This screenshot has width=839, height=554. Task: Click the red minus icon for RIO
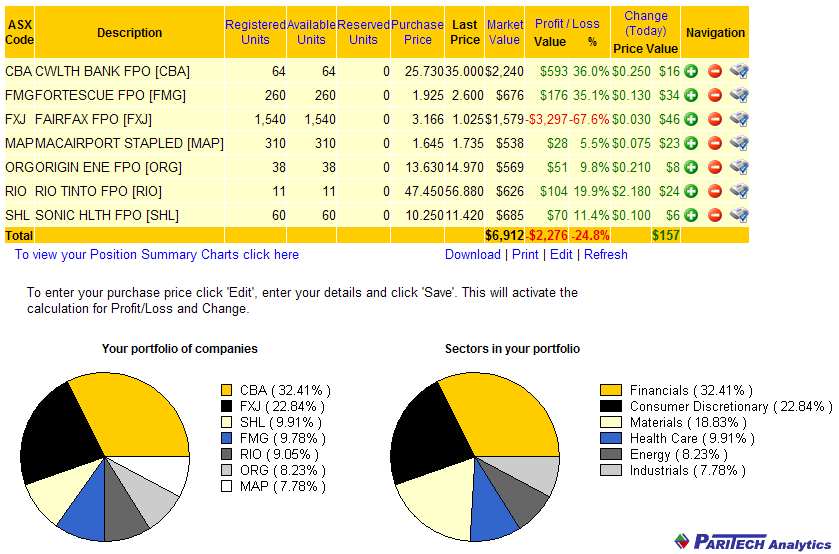tap(715, 191)
